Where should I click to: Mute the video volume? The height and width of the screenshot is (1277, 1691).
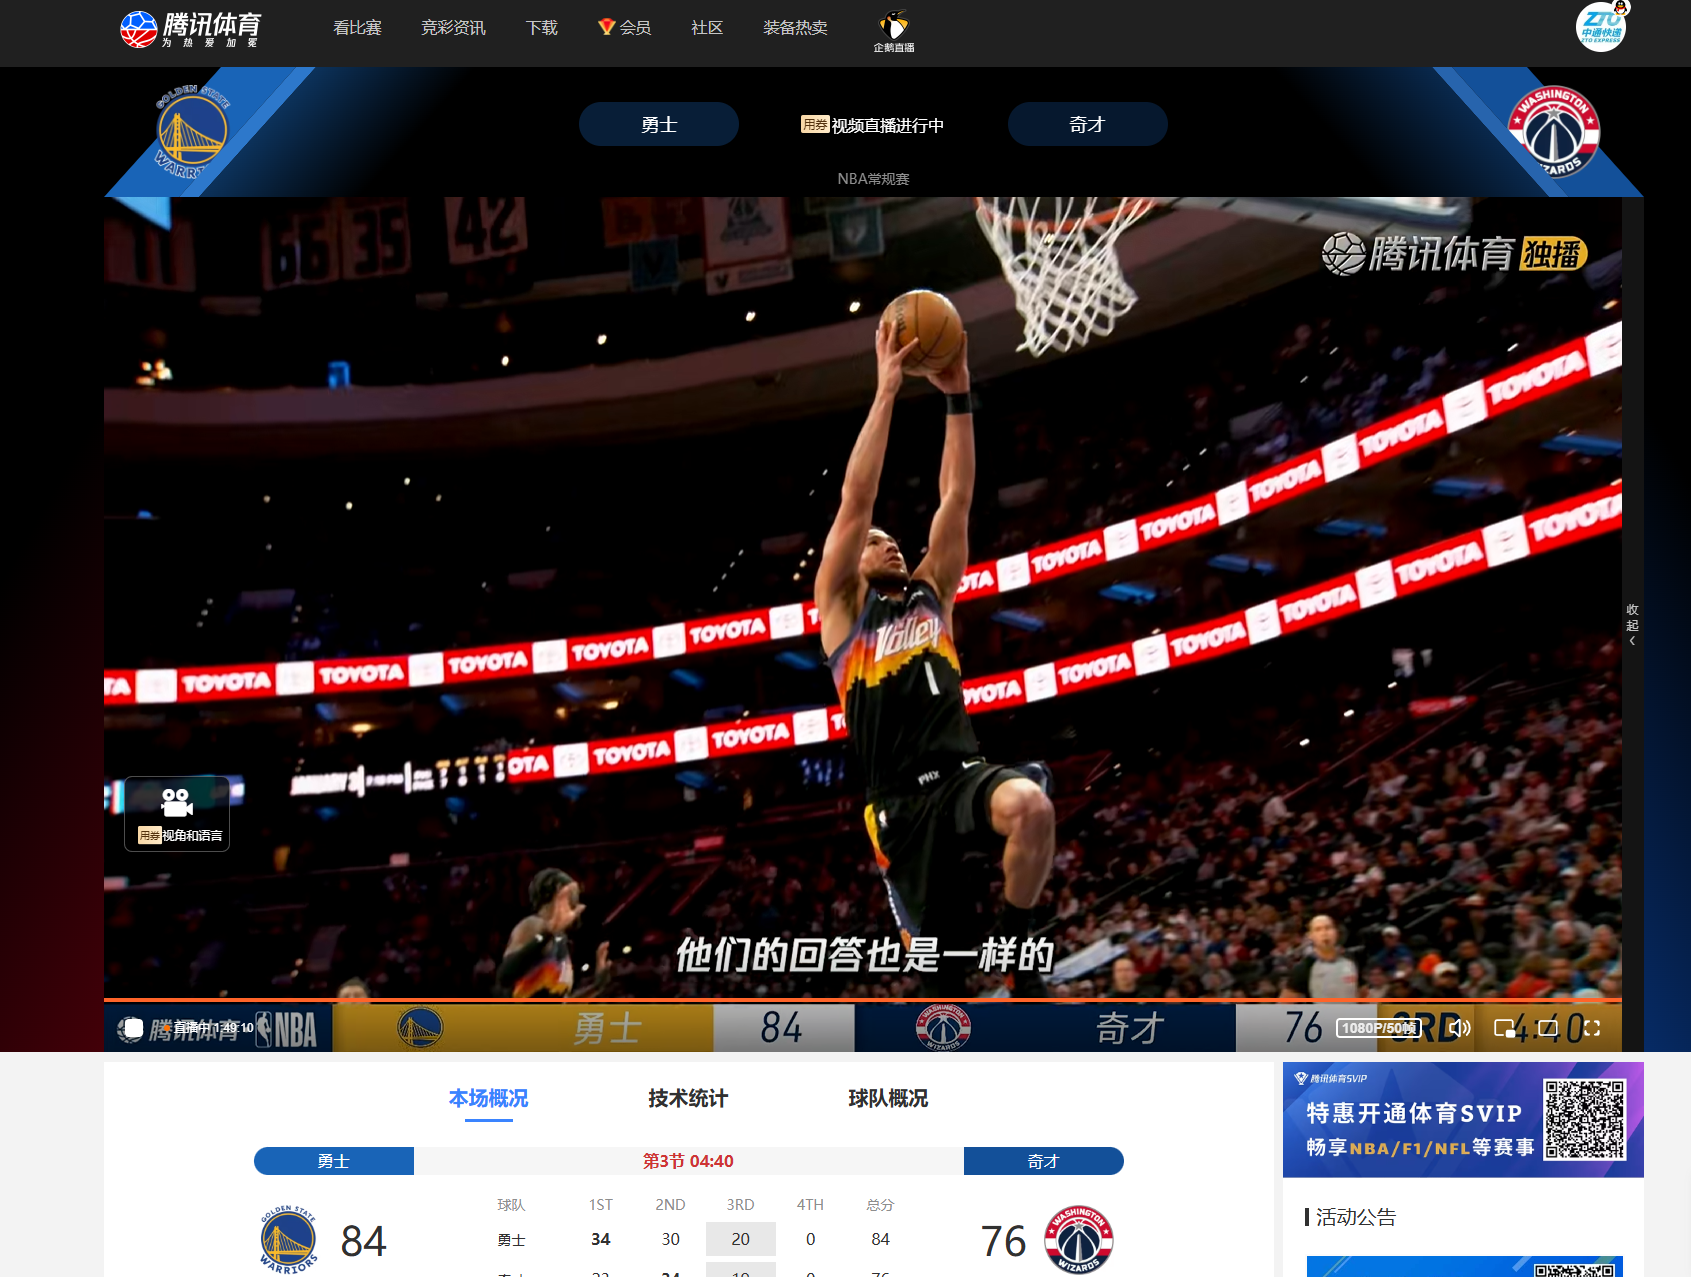[1460, 1028]
